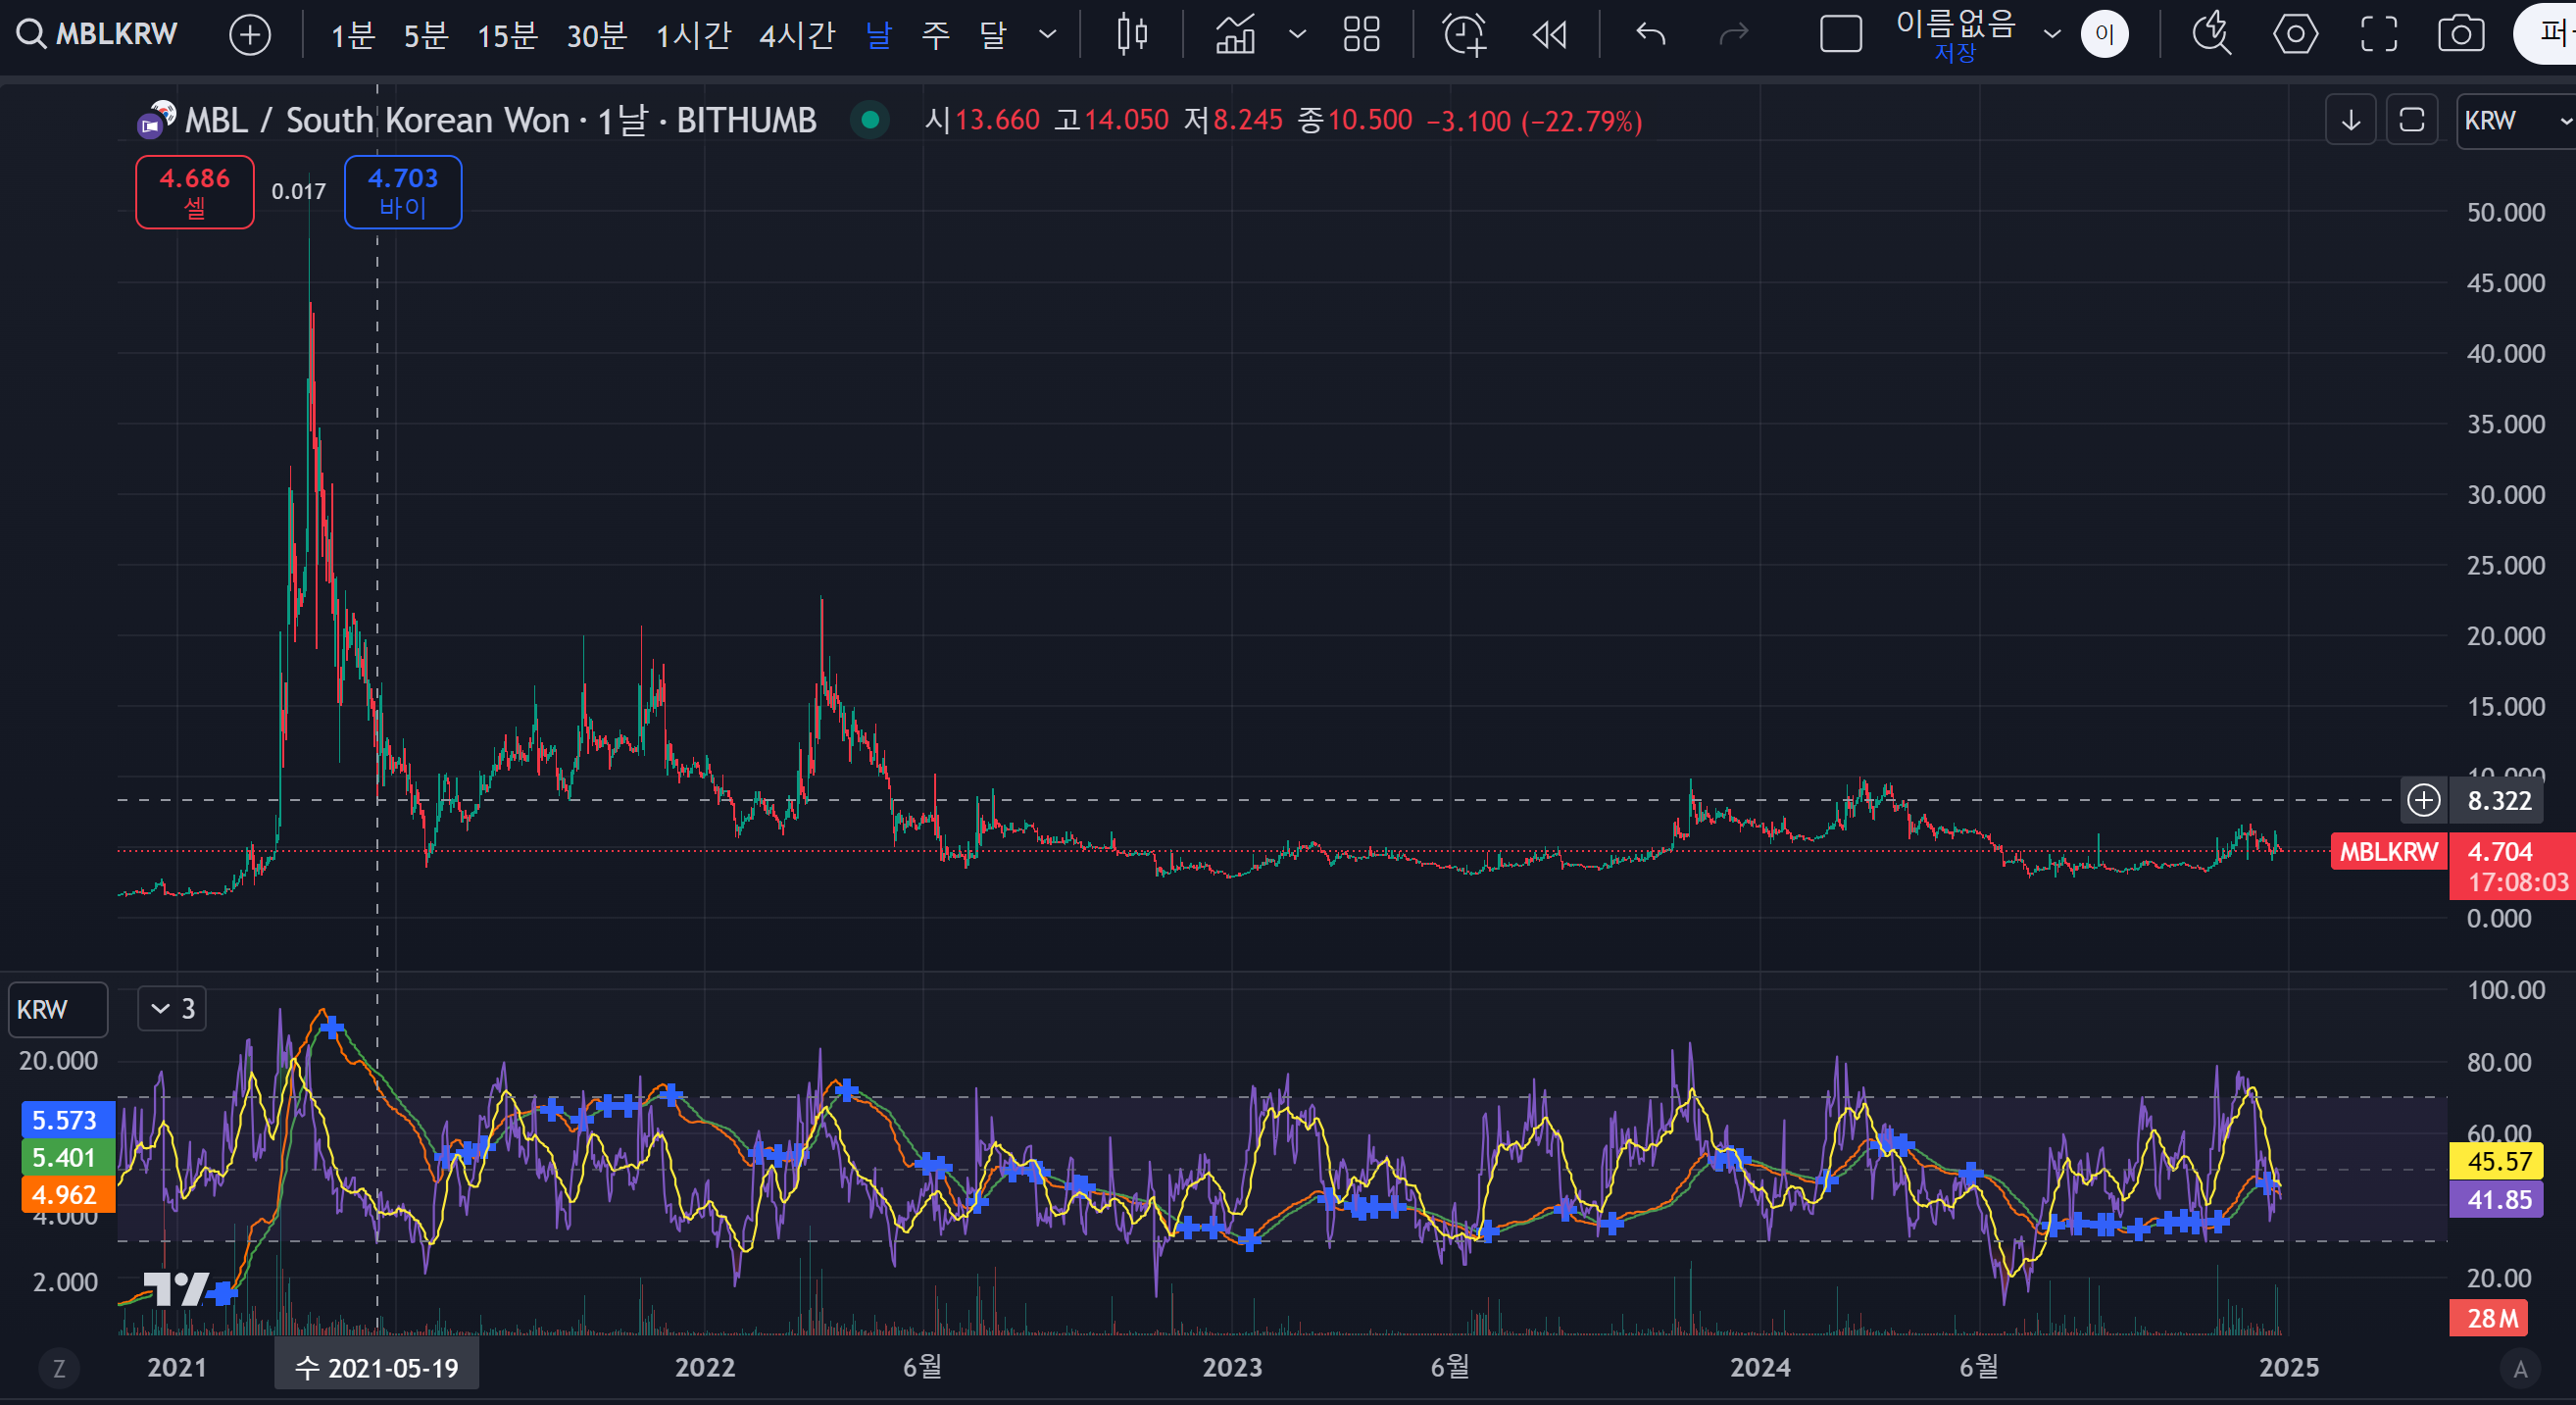Click the down arrow pane button

(2351, 121)
